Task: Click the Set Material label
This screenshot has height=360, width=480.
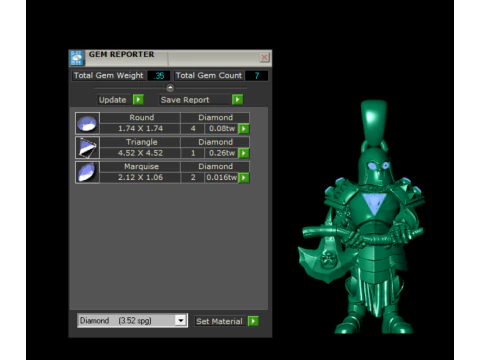Action: (219, 321)
